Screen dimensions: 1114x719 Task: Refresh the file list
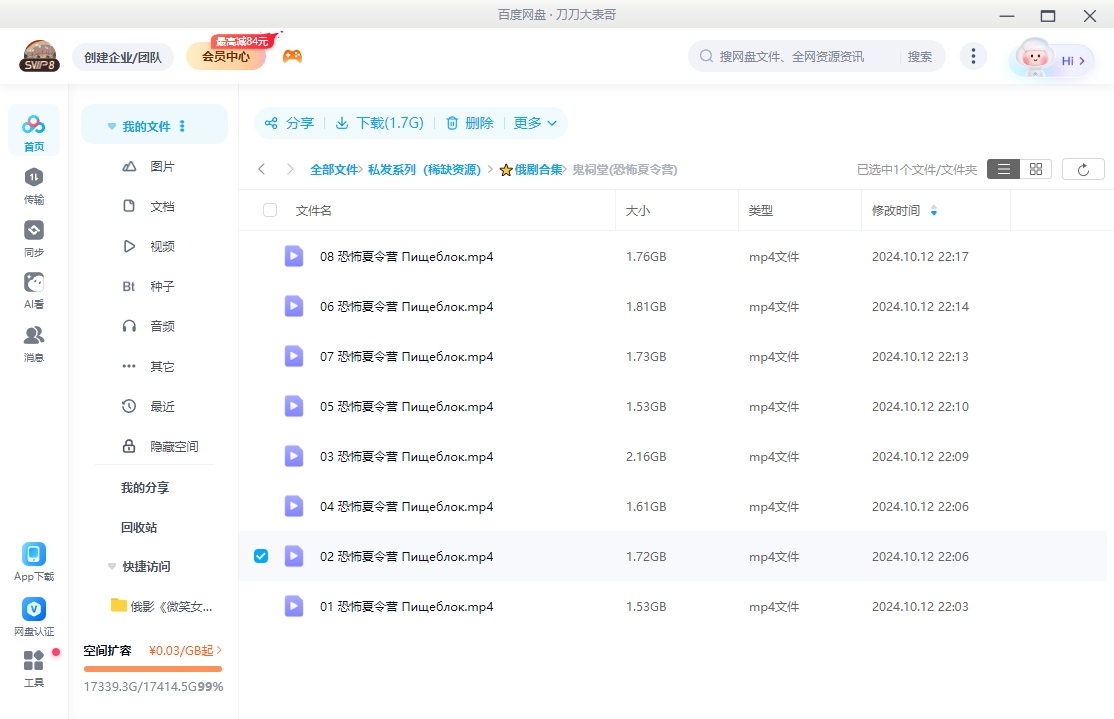1083,169
